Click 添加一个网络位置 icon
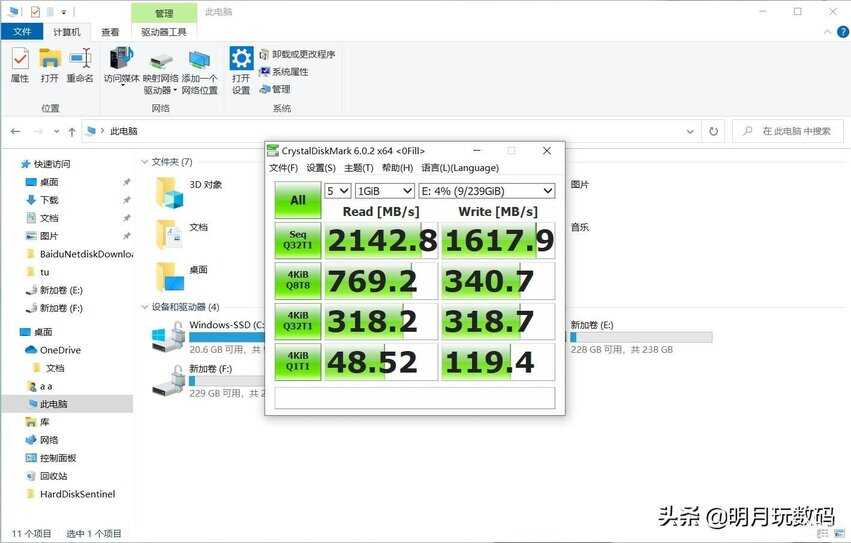Screen dimensions: 851x543 [x=199, y=72]
